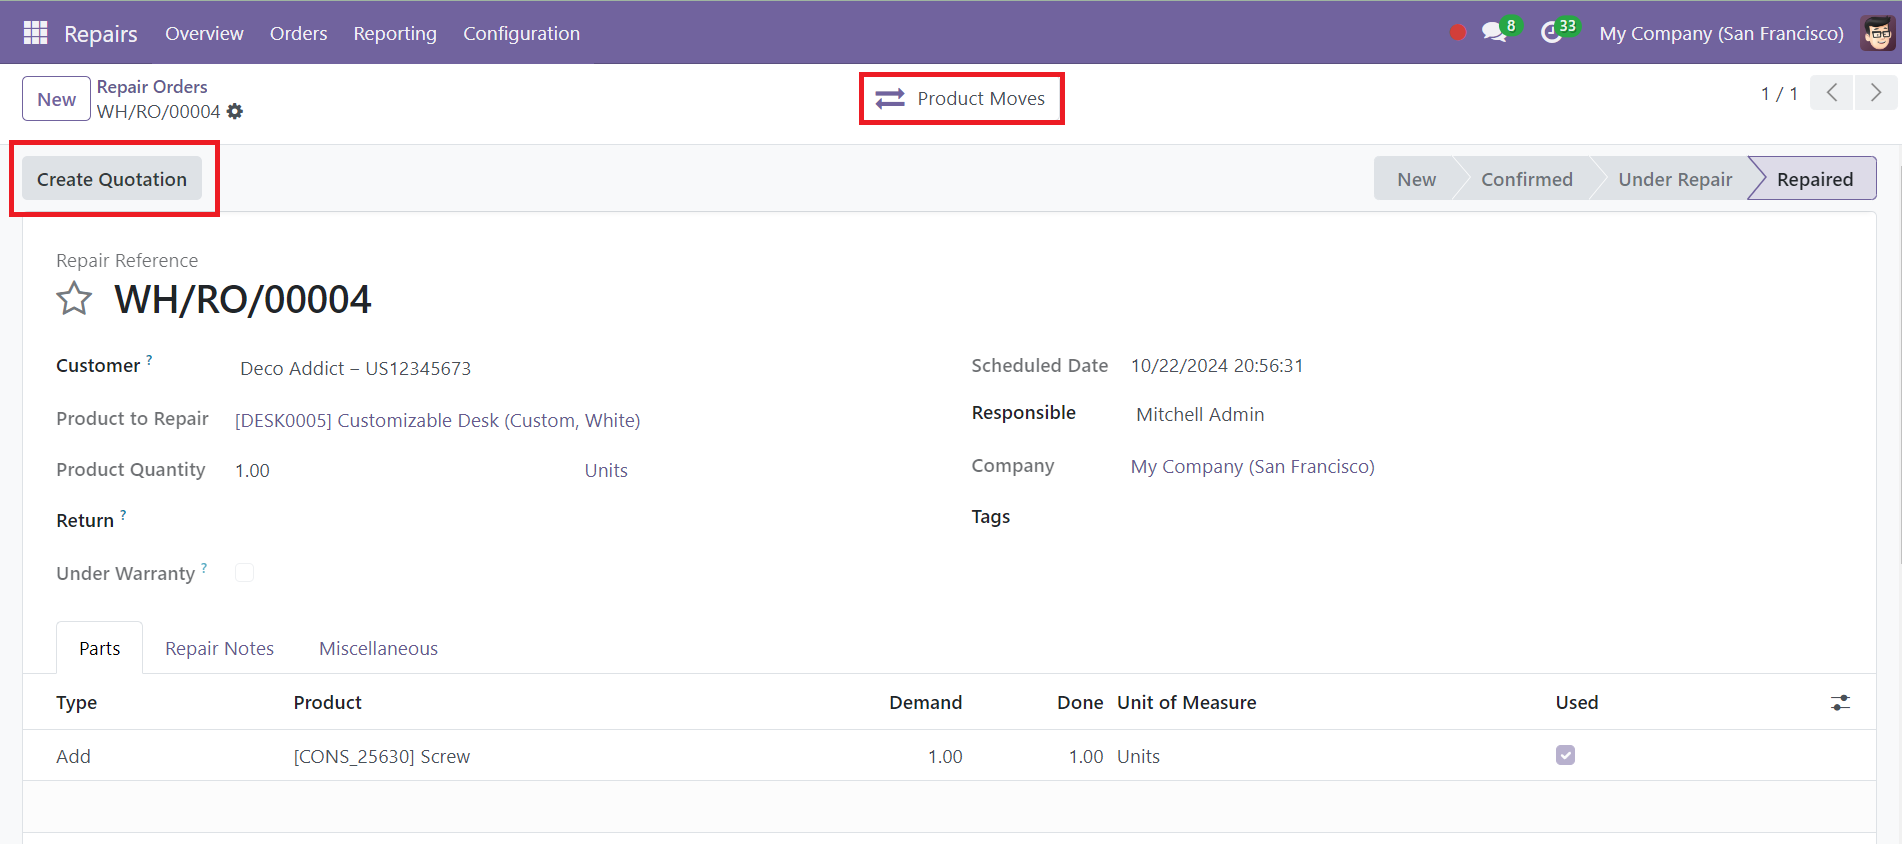Show Return field help question mark
This screenshot has width=1902, height=844.
[123, 514]
